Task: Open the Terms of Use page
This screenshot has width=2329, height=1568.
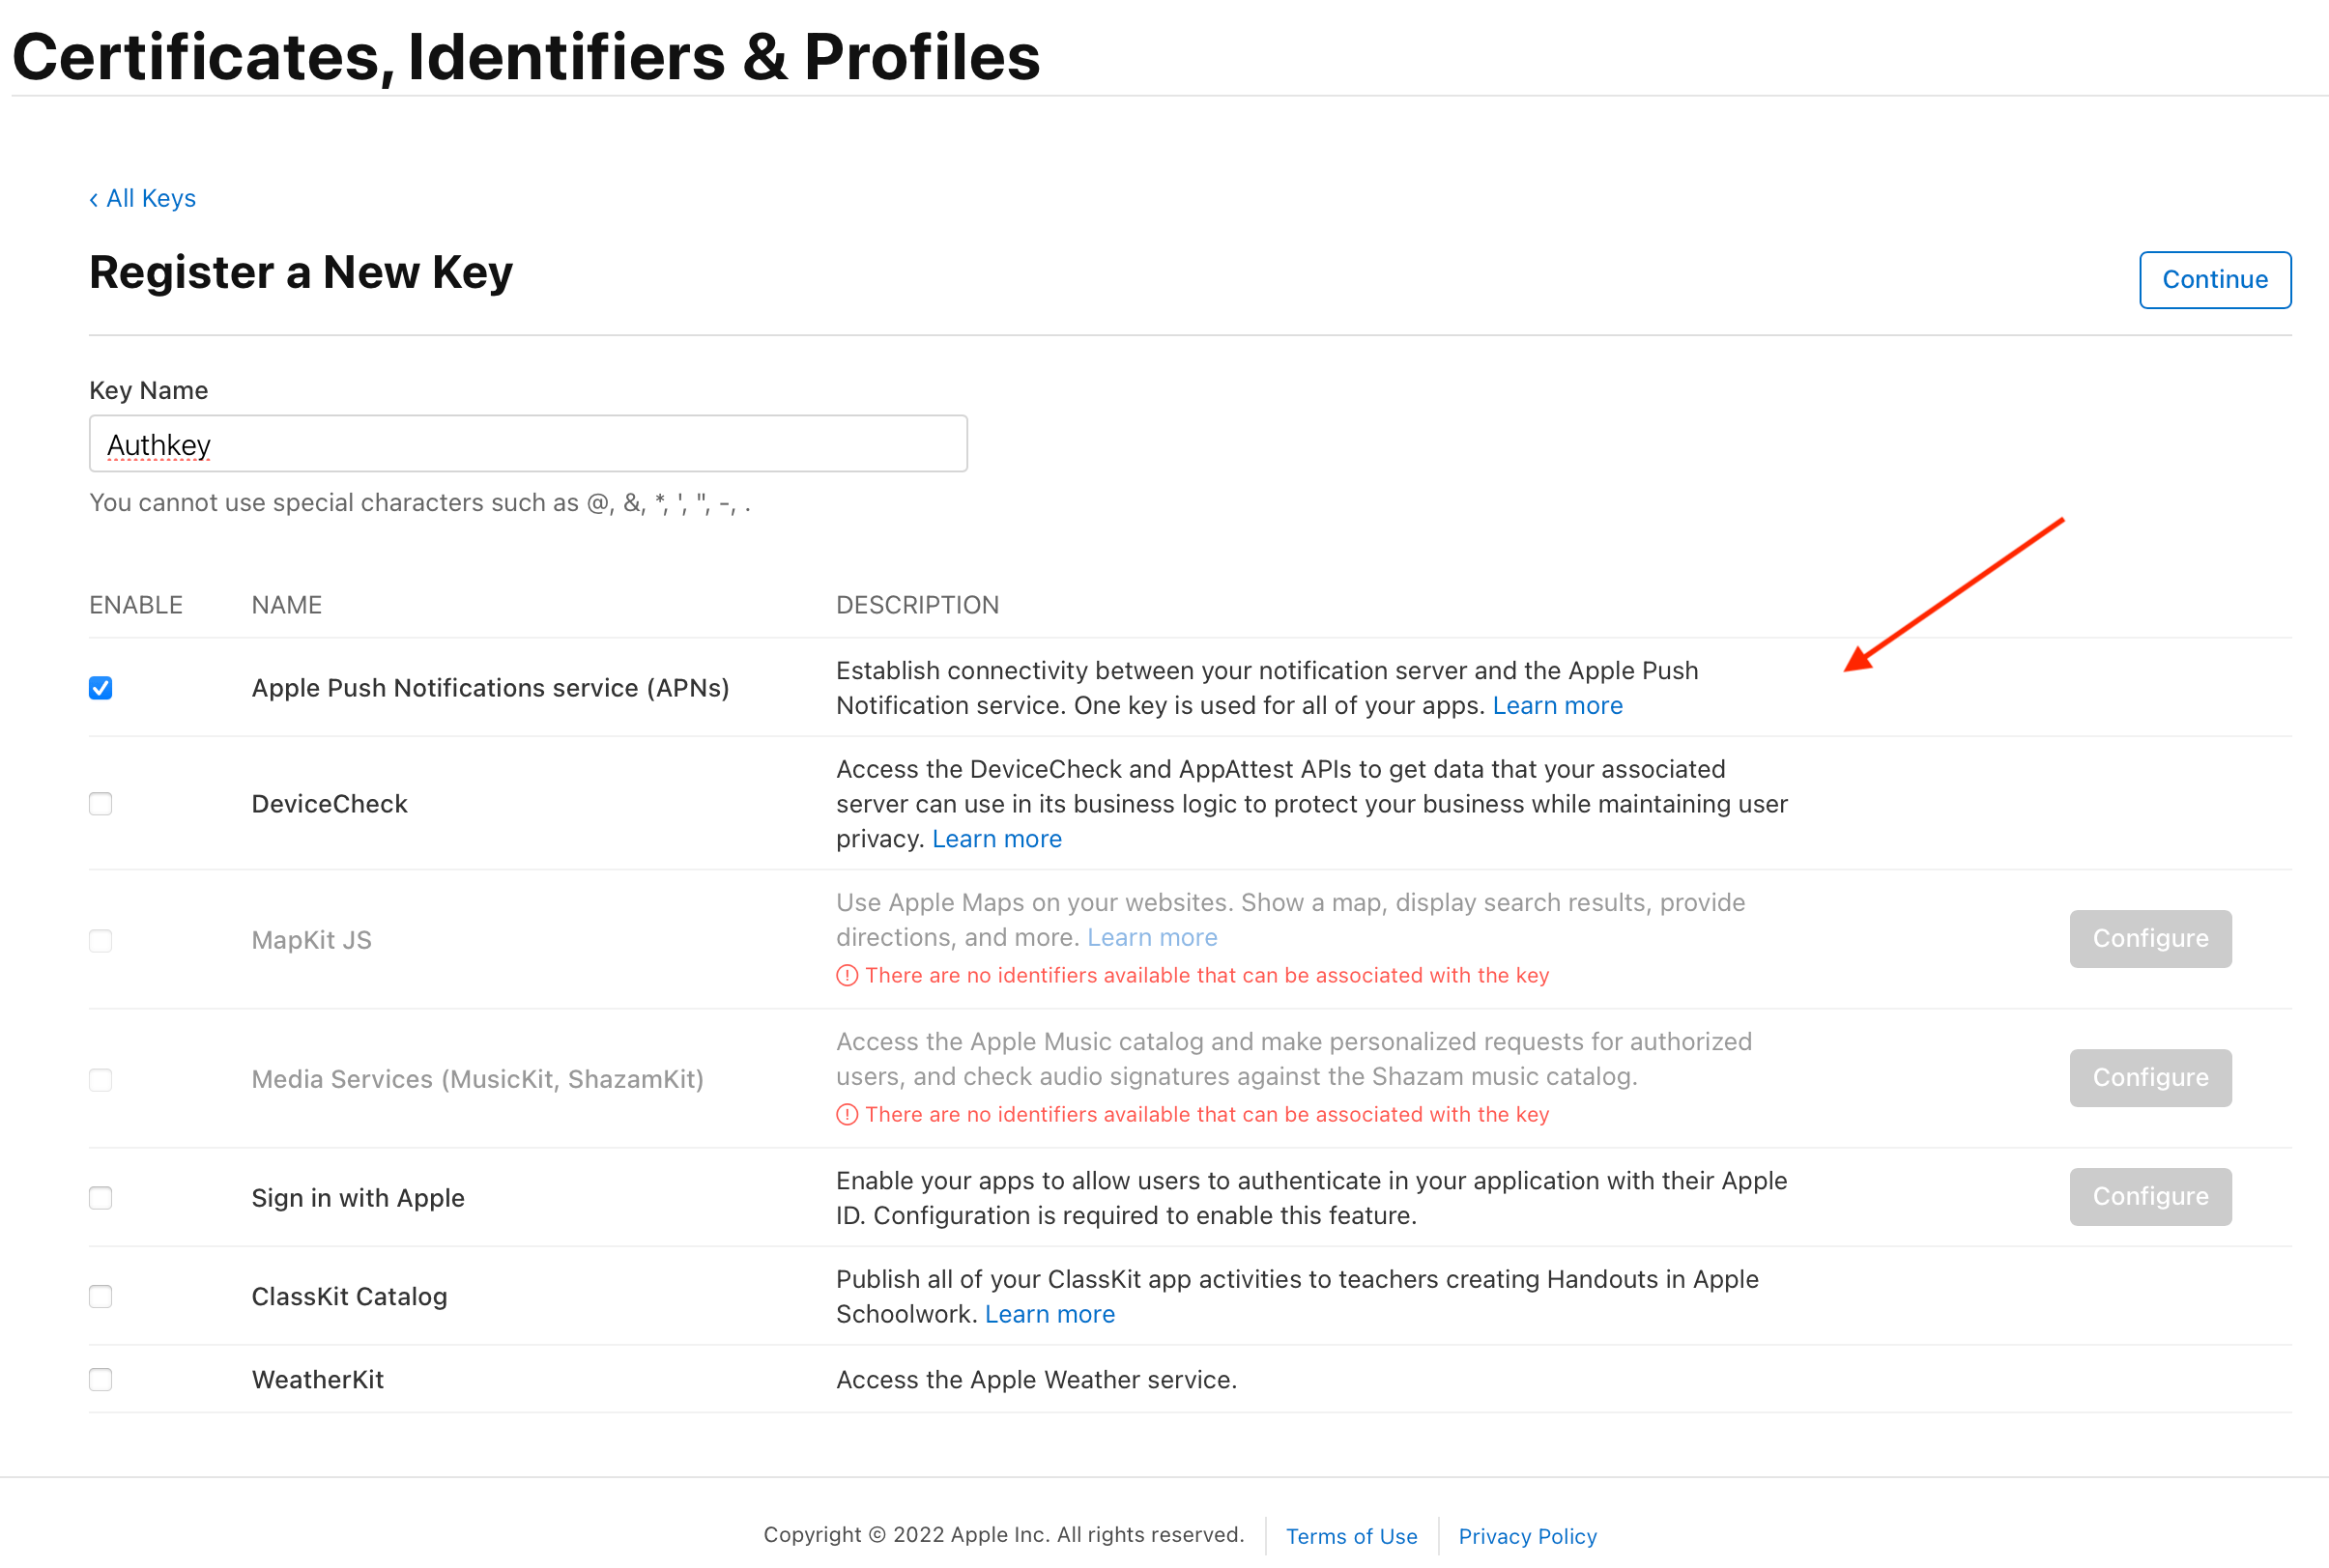Action: (1351, 1536)
